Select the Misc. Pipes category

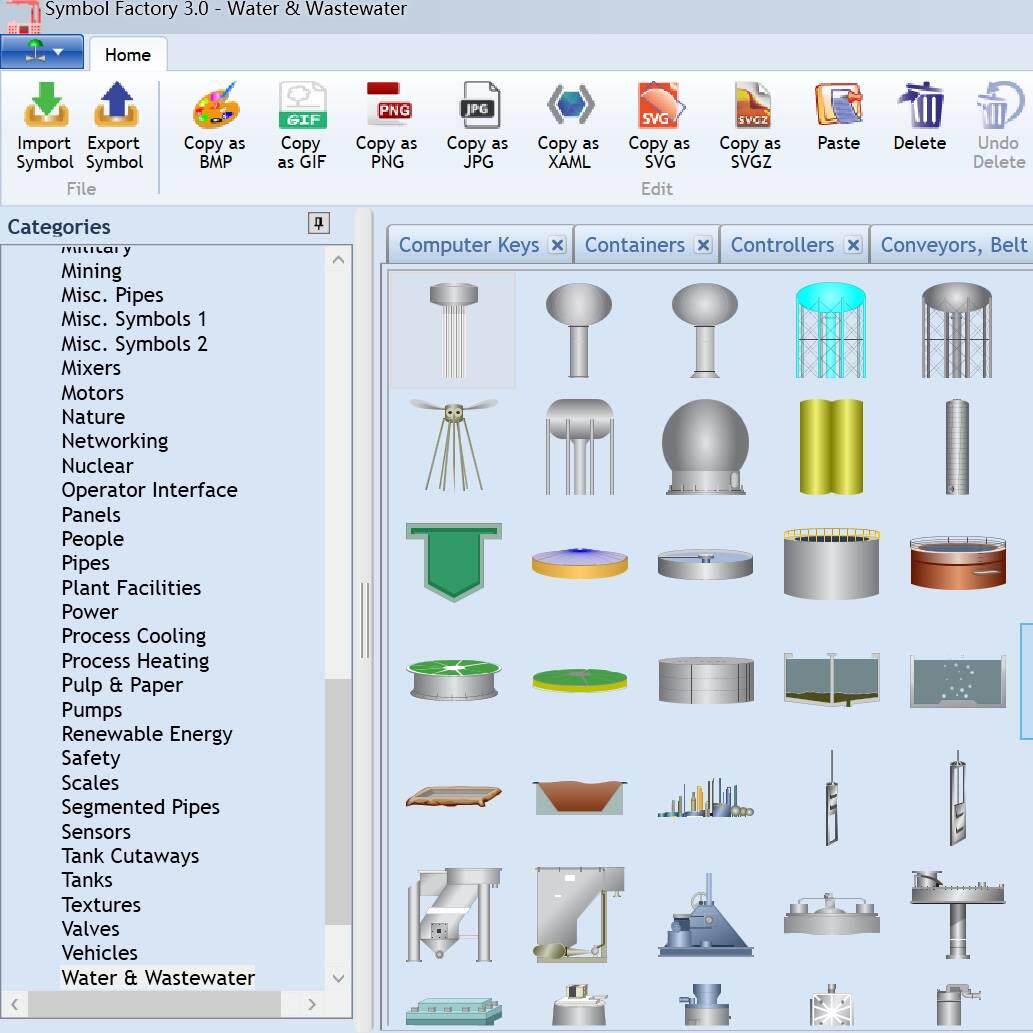[x=112, y=295]
